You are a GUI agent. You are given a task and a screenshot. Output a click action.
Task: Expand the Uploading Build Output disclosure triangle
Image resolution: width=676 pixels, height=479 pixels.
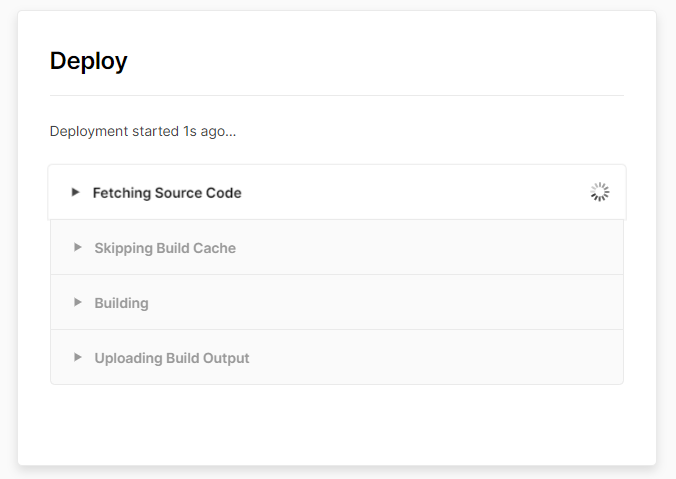77,357
